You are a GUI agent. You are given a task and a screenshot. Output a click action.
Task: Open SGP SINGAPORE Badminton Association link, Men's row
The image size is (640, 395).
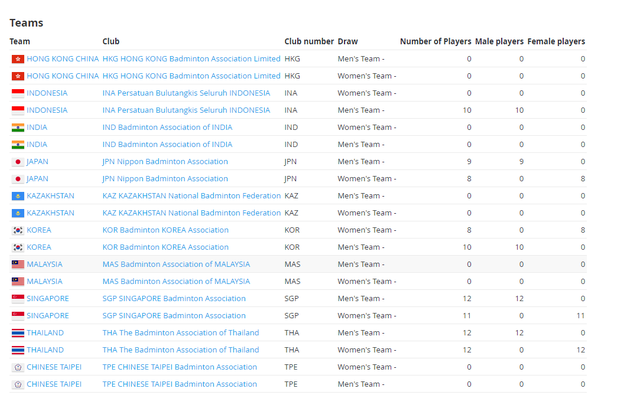point(174,299)
